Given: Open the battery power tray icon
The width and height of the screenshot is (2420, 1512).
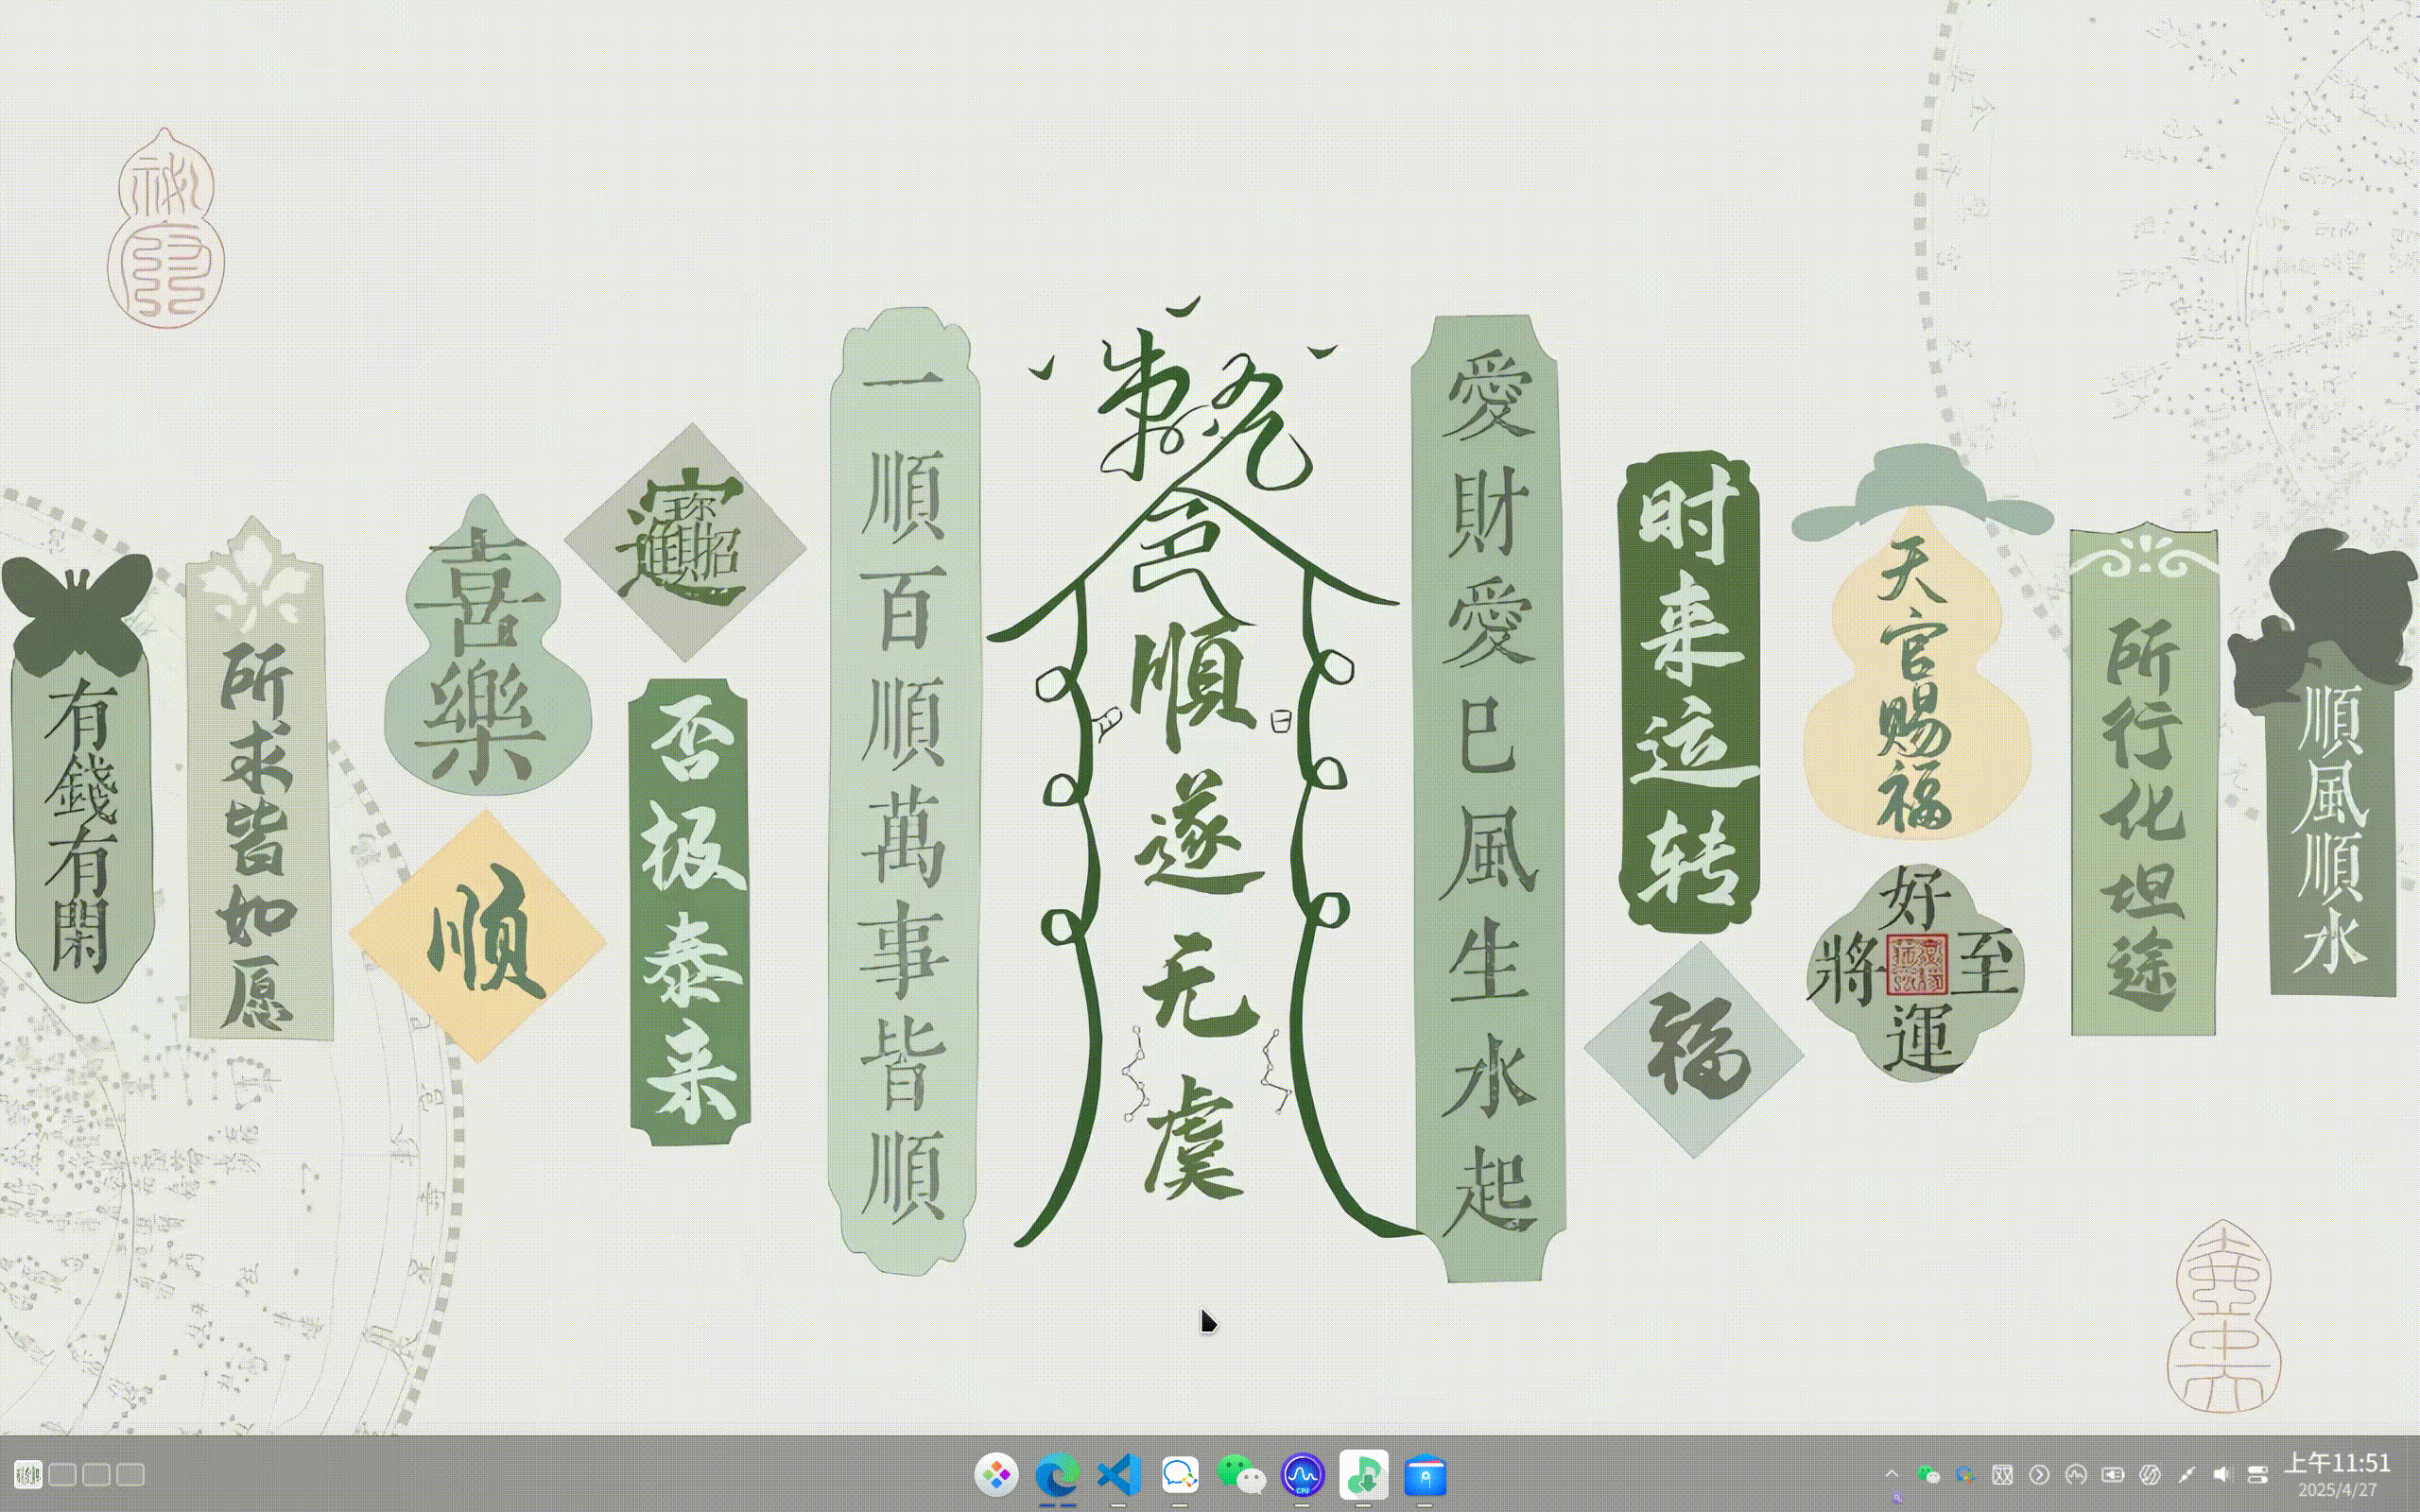Looking at the screenshot, I should click(x=2113, y=1474).
